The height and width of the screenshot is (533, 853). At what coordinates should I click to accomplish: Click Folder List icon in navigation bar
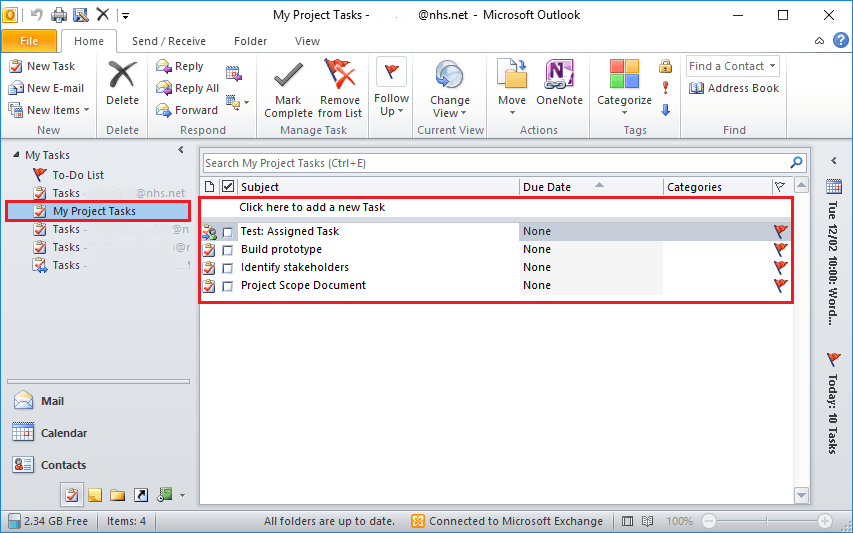(x=118, y=495)
